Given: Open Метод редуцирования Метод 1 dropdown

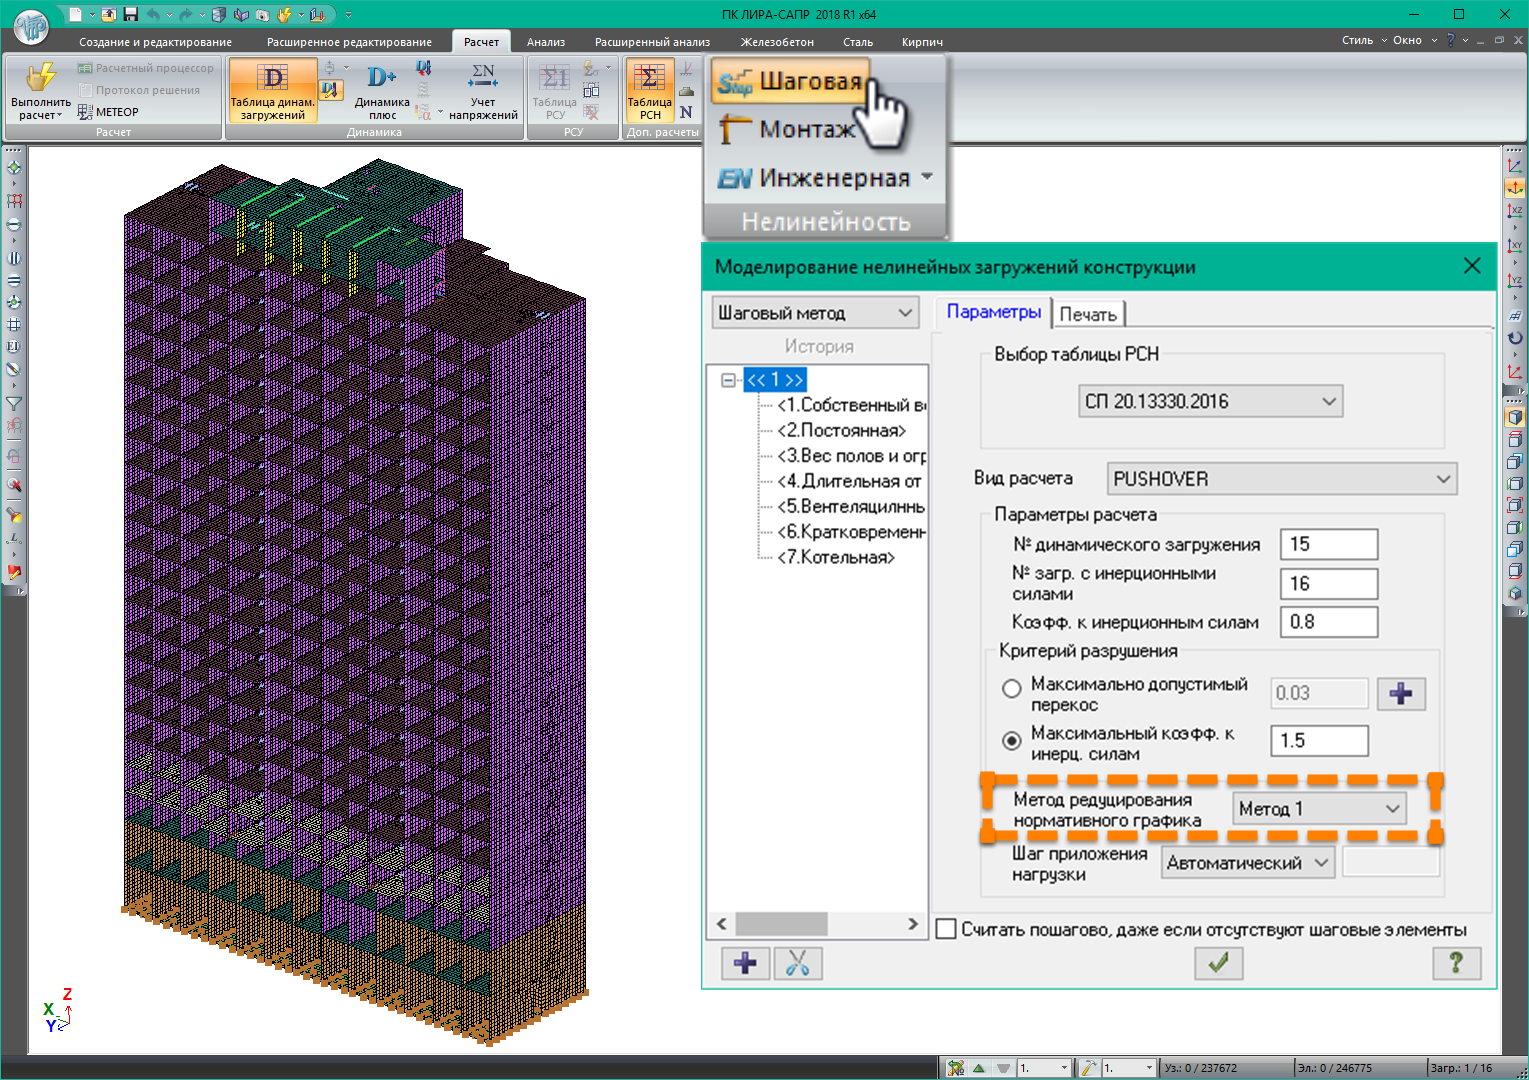Looking at the screenshot, I should (1318, 809).
